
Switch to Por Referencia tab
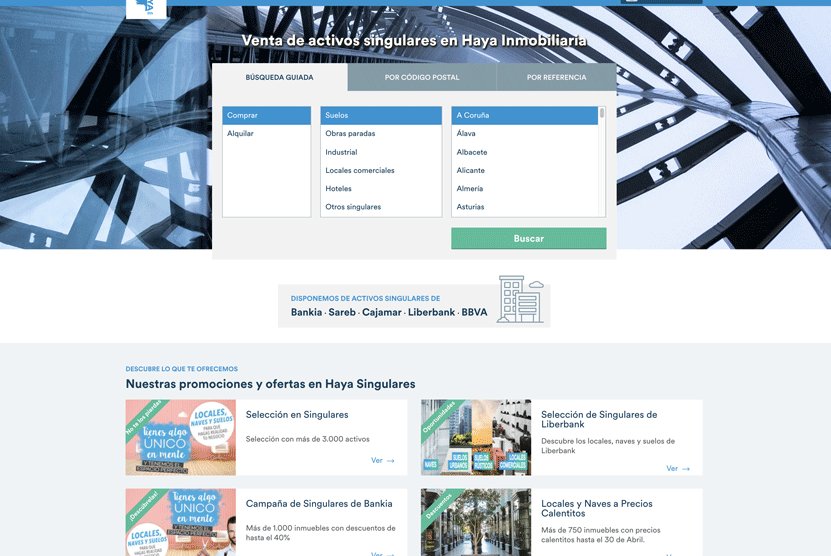(556, 77)
